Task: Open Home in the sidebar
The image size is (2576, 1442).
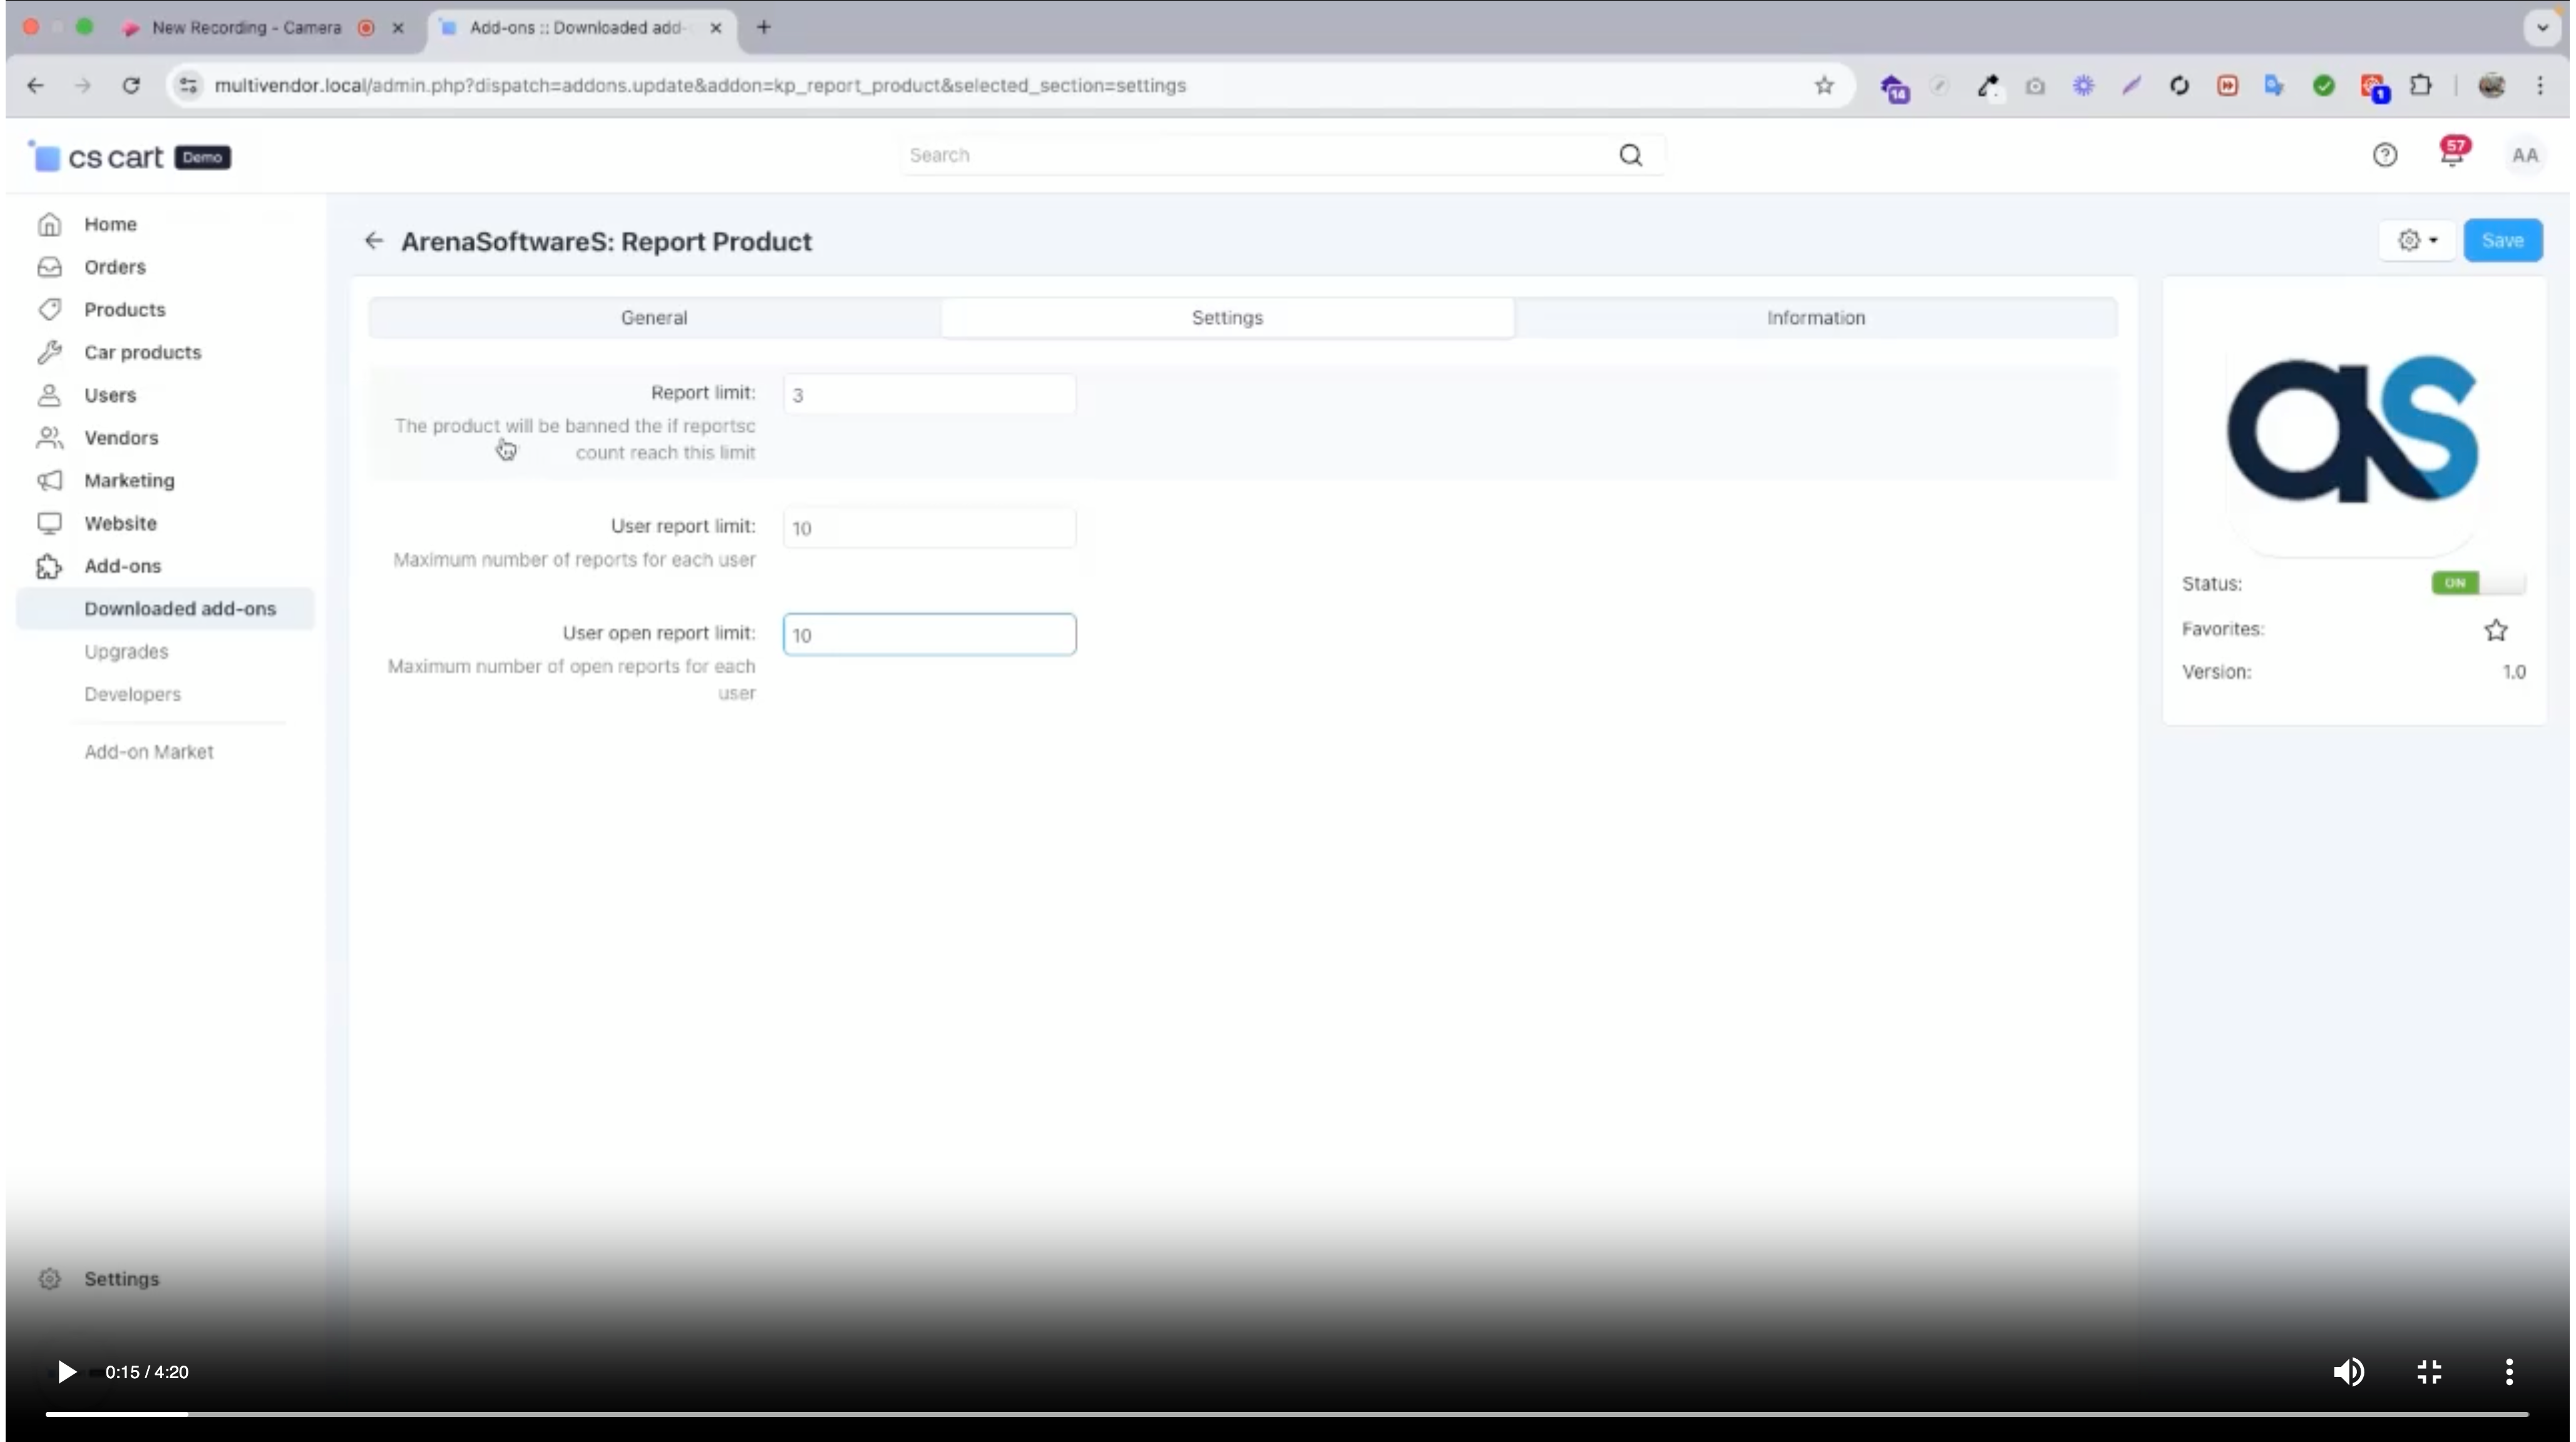Action: click(110, 224)
